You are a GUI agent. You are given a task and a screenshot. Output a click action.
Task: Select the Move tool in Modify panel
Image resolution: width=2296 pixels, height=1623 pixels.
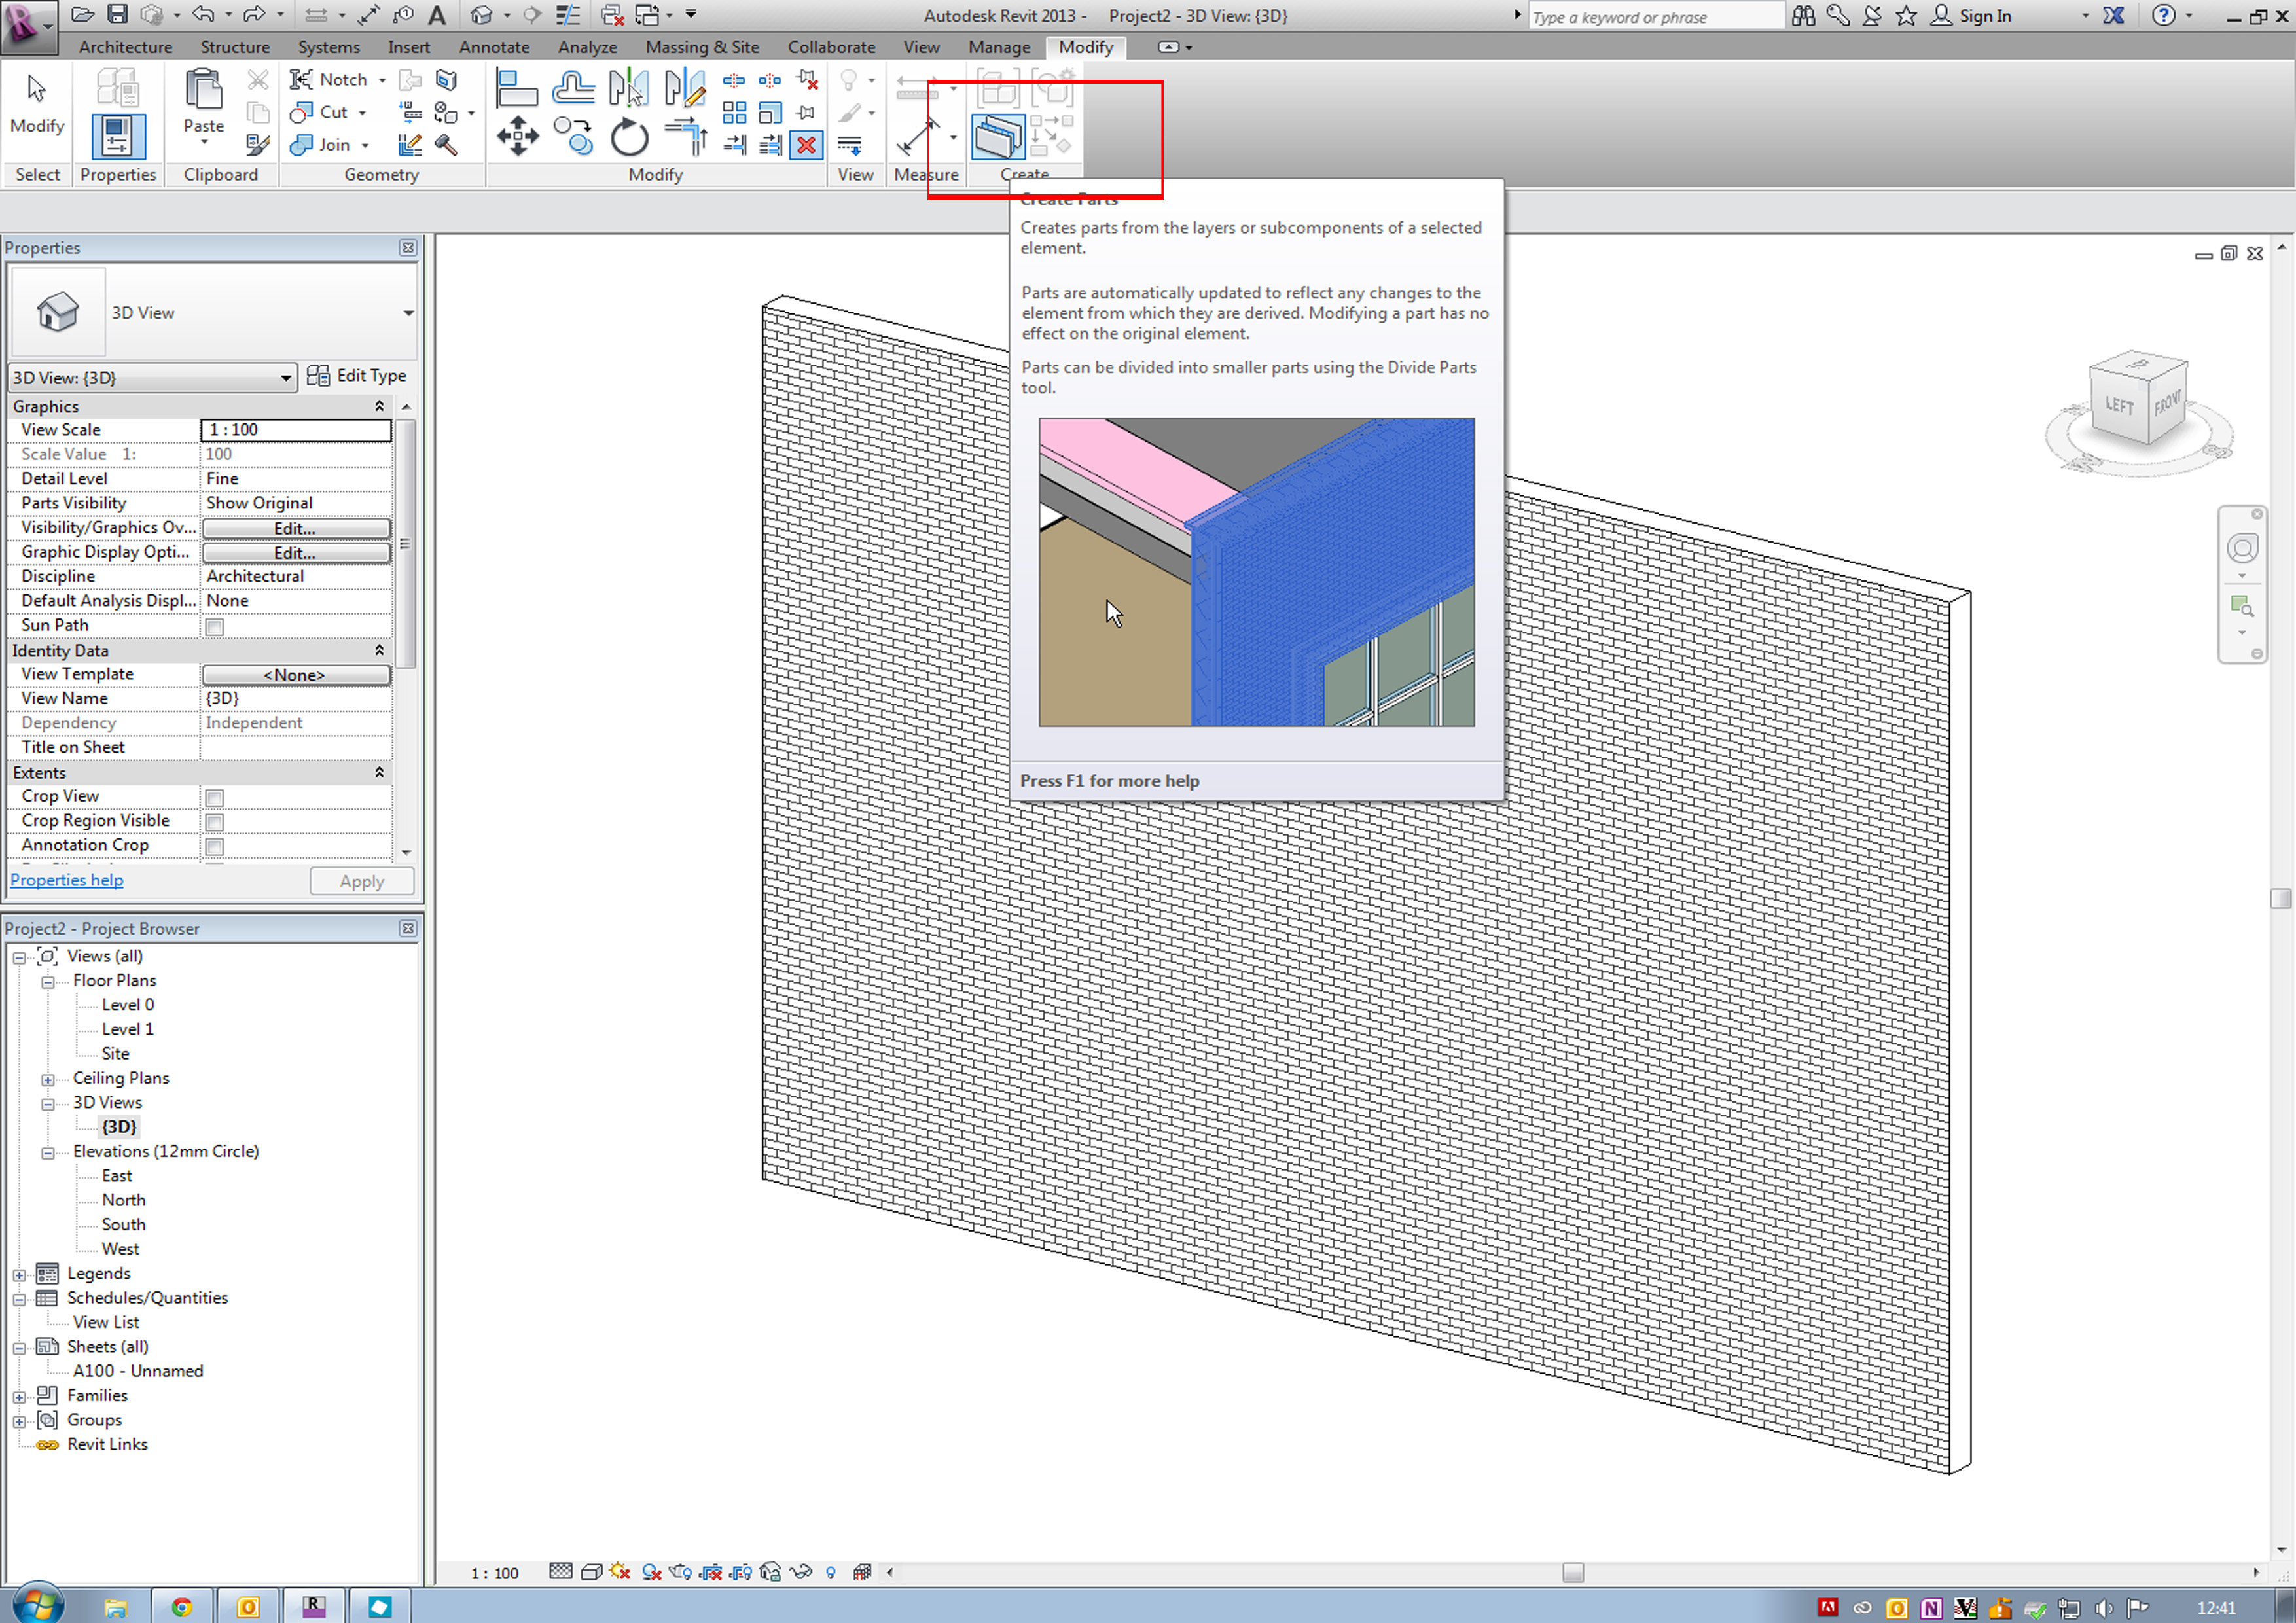[x=517, y=136]
